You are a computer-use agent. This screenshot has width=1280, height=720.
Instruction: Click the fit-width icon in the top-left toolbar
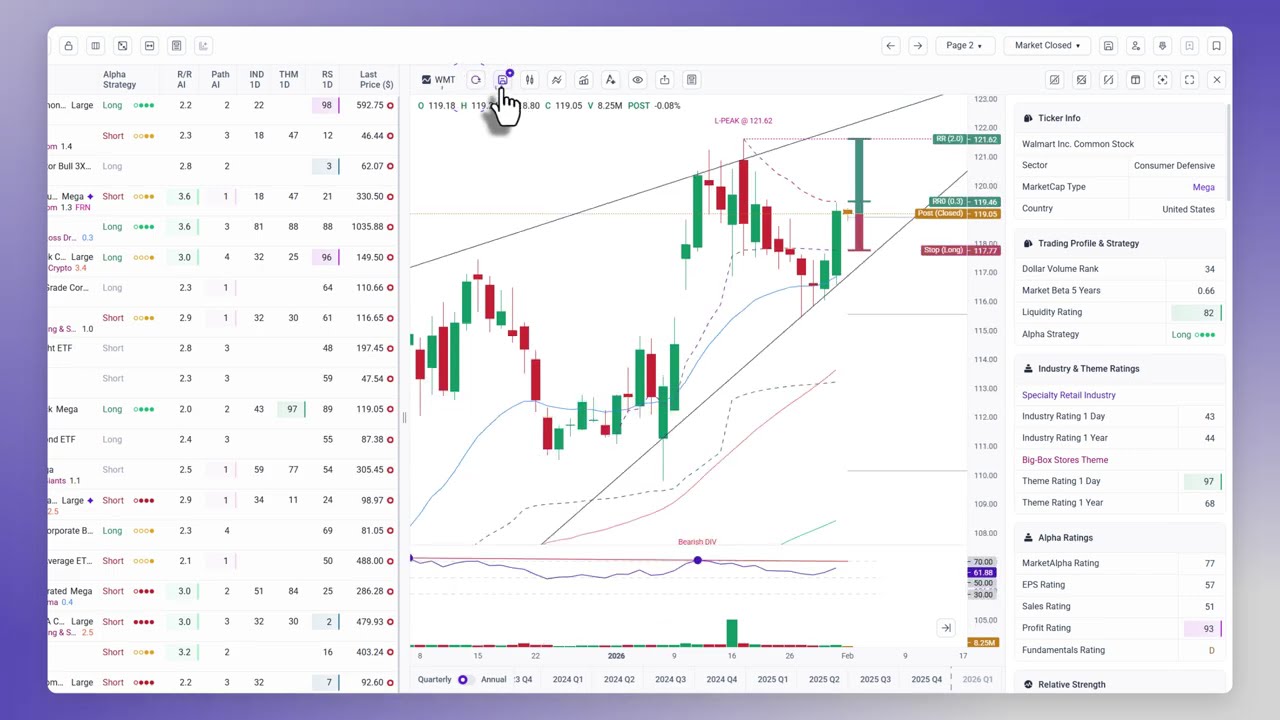tap(149, 45)
